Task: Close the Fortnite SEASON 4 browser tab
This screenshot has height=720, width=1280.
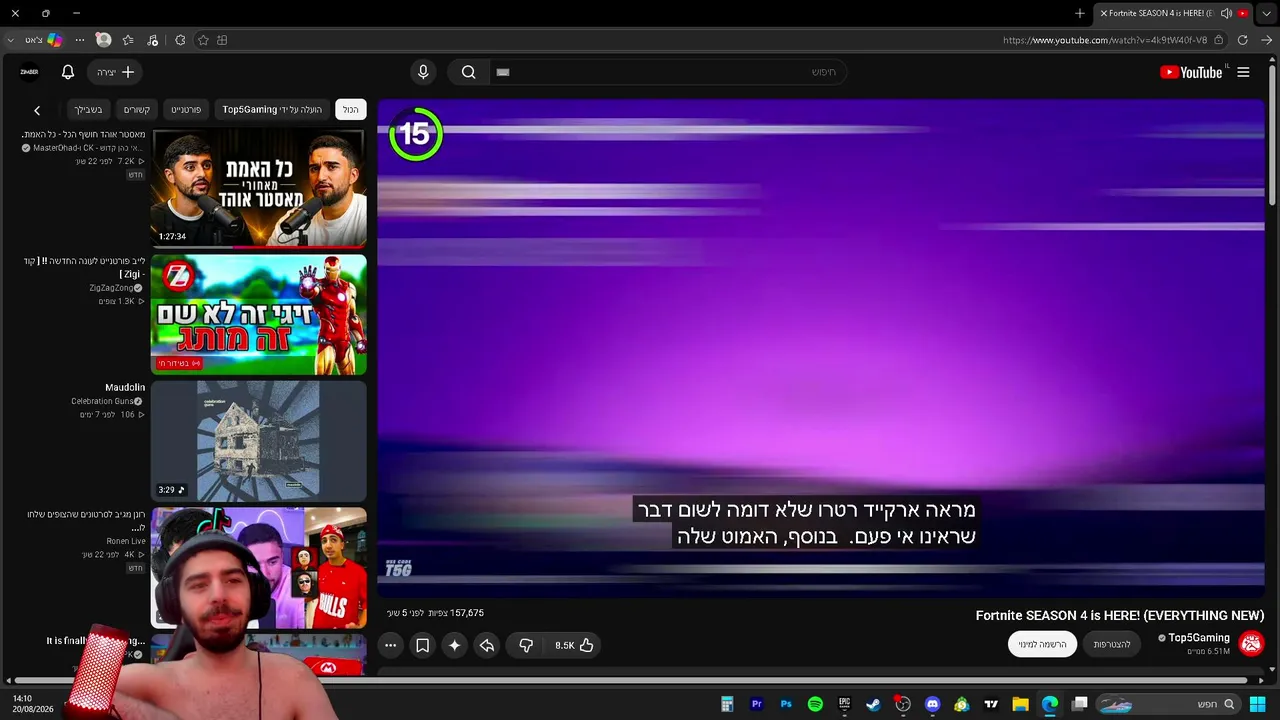Action: point(1104,13)
